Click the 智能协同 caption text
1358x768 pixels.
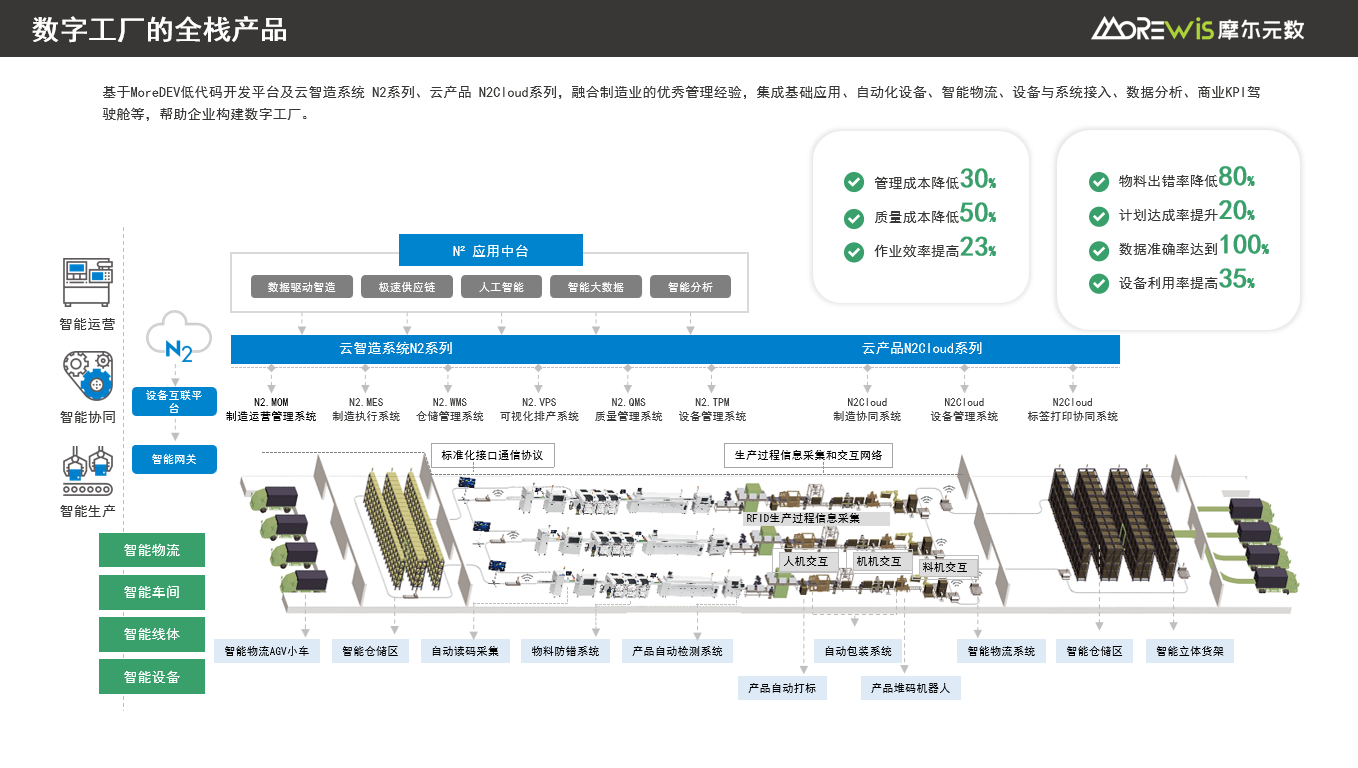[x=87, y=417]
